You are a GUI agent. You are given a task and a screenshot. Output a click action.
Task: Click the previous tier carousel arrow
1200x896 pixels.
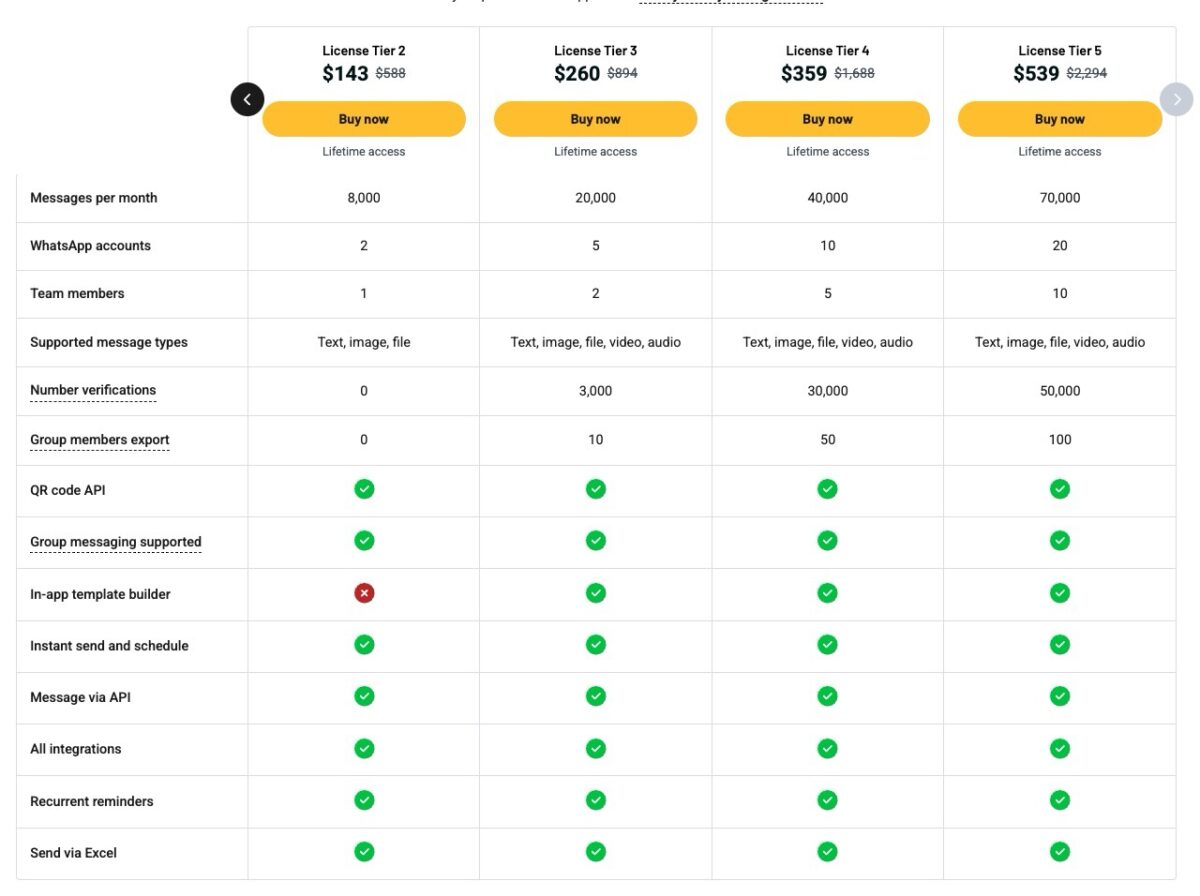(247, 99)
